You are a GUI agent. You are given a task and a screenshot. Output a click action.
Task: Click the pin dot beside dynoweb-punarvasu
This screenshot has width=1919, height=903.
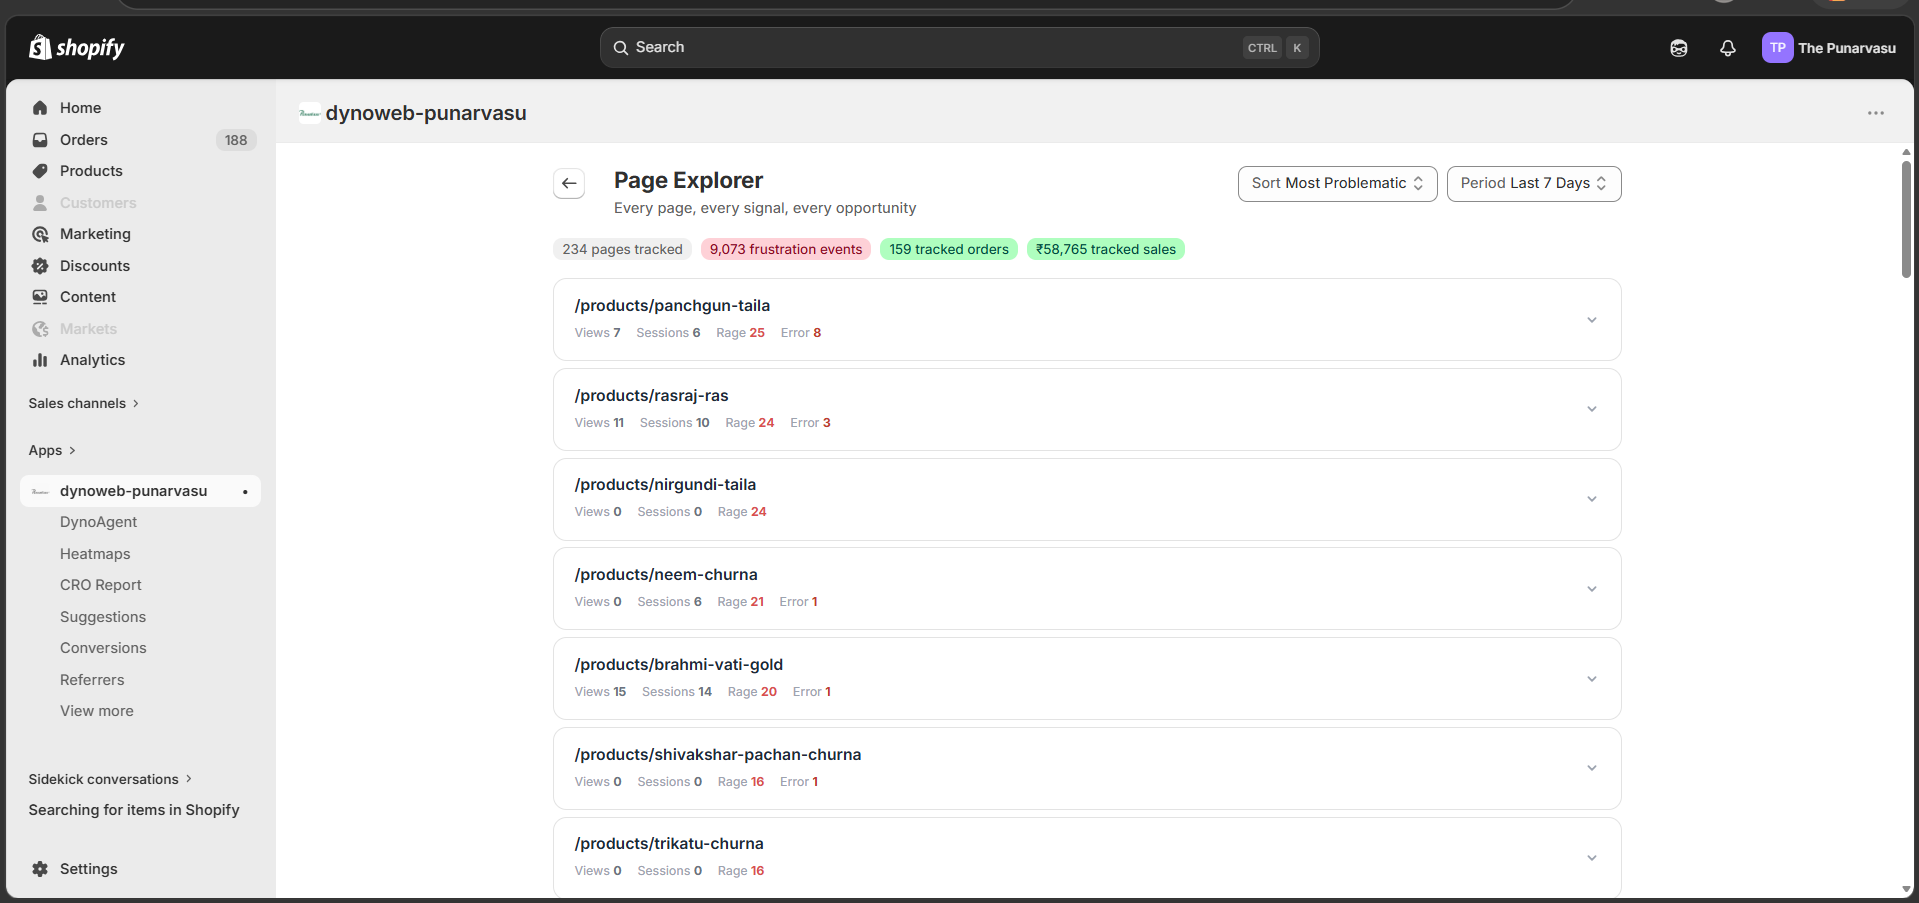click(x=245, y=492)
